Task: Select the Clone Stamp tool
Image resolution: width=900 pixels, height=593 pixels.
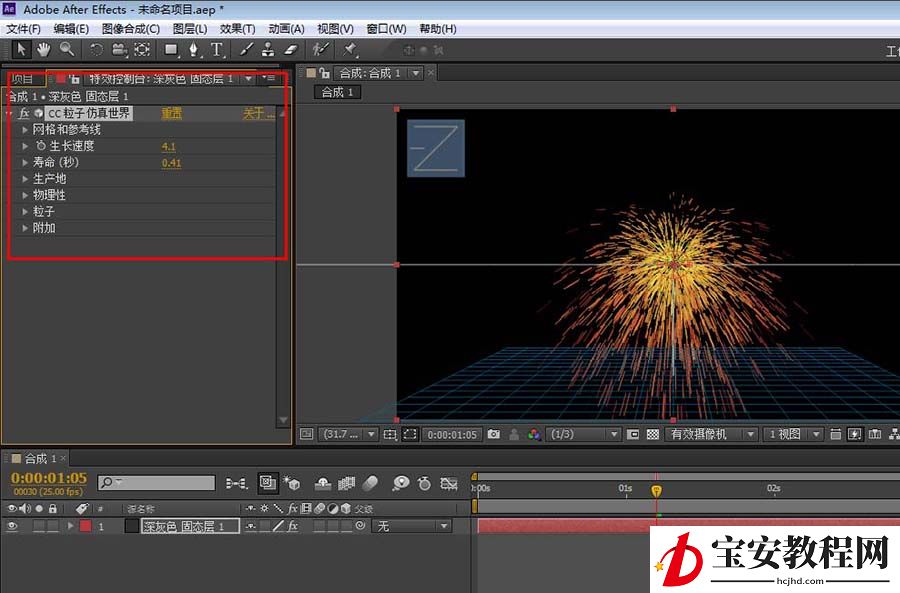Action: pyautogui.click(x=268, y=50)
